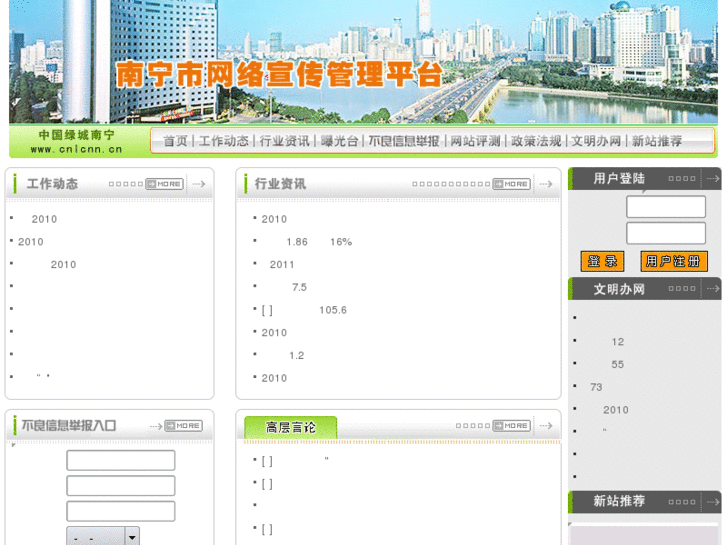727x545 pixels.
Task: Open 文明办网 item containing 55
Action: tap(618, 365)
